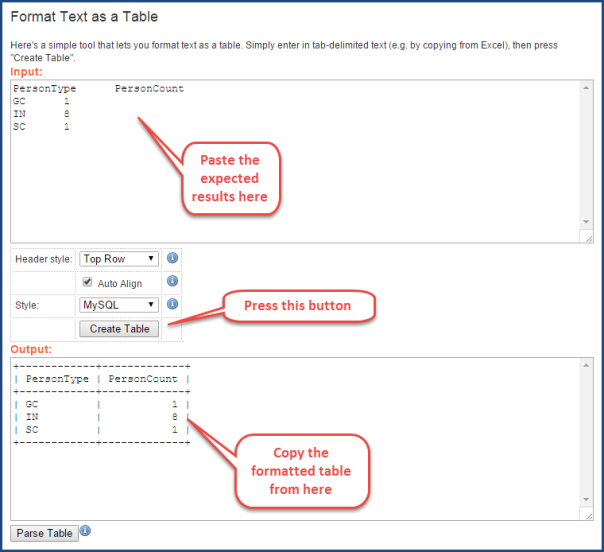Screen dimensions: 604x552
Task: Click the Input box resize handle
Action: [586, 237]
